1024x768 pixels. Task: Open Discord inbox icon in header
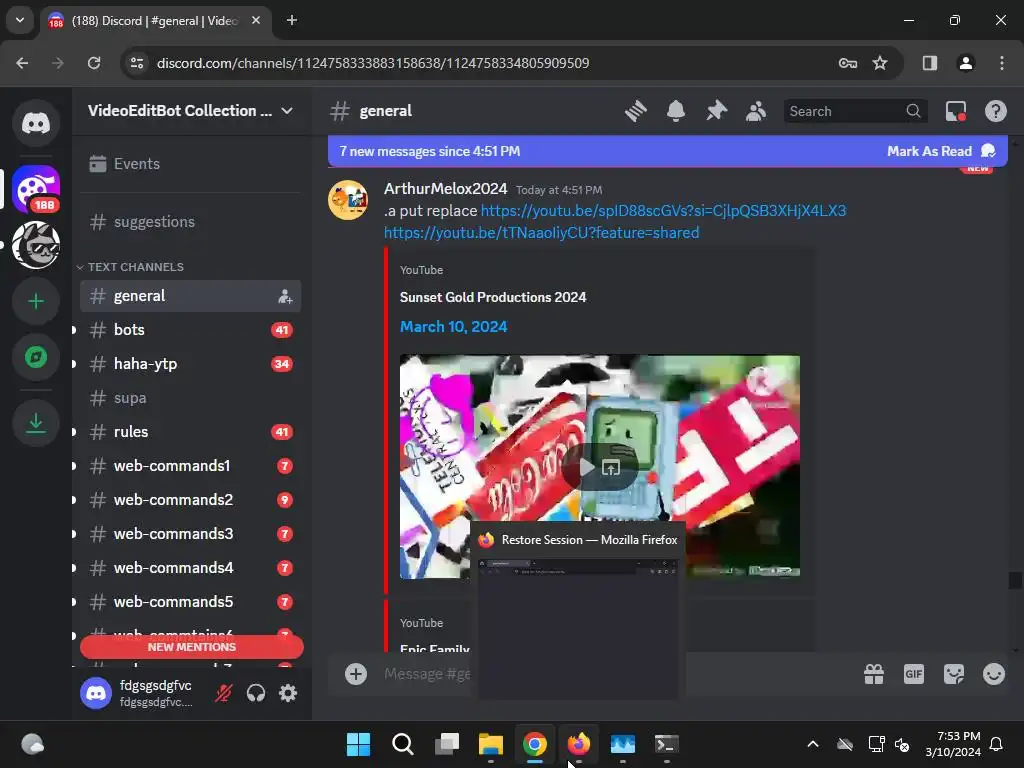(x=955, y=111)
